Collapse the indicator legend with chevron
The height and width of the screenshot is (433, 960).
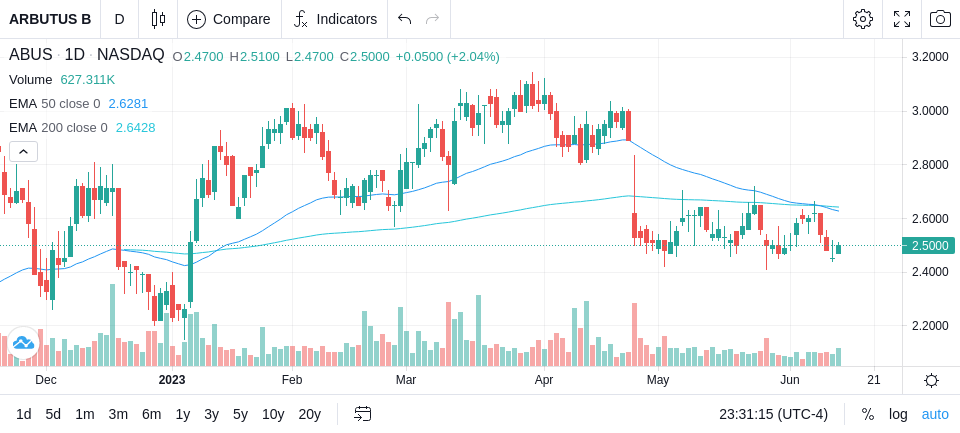[23, 151]
